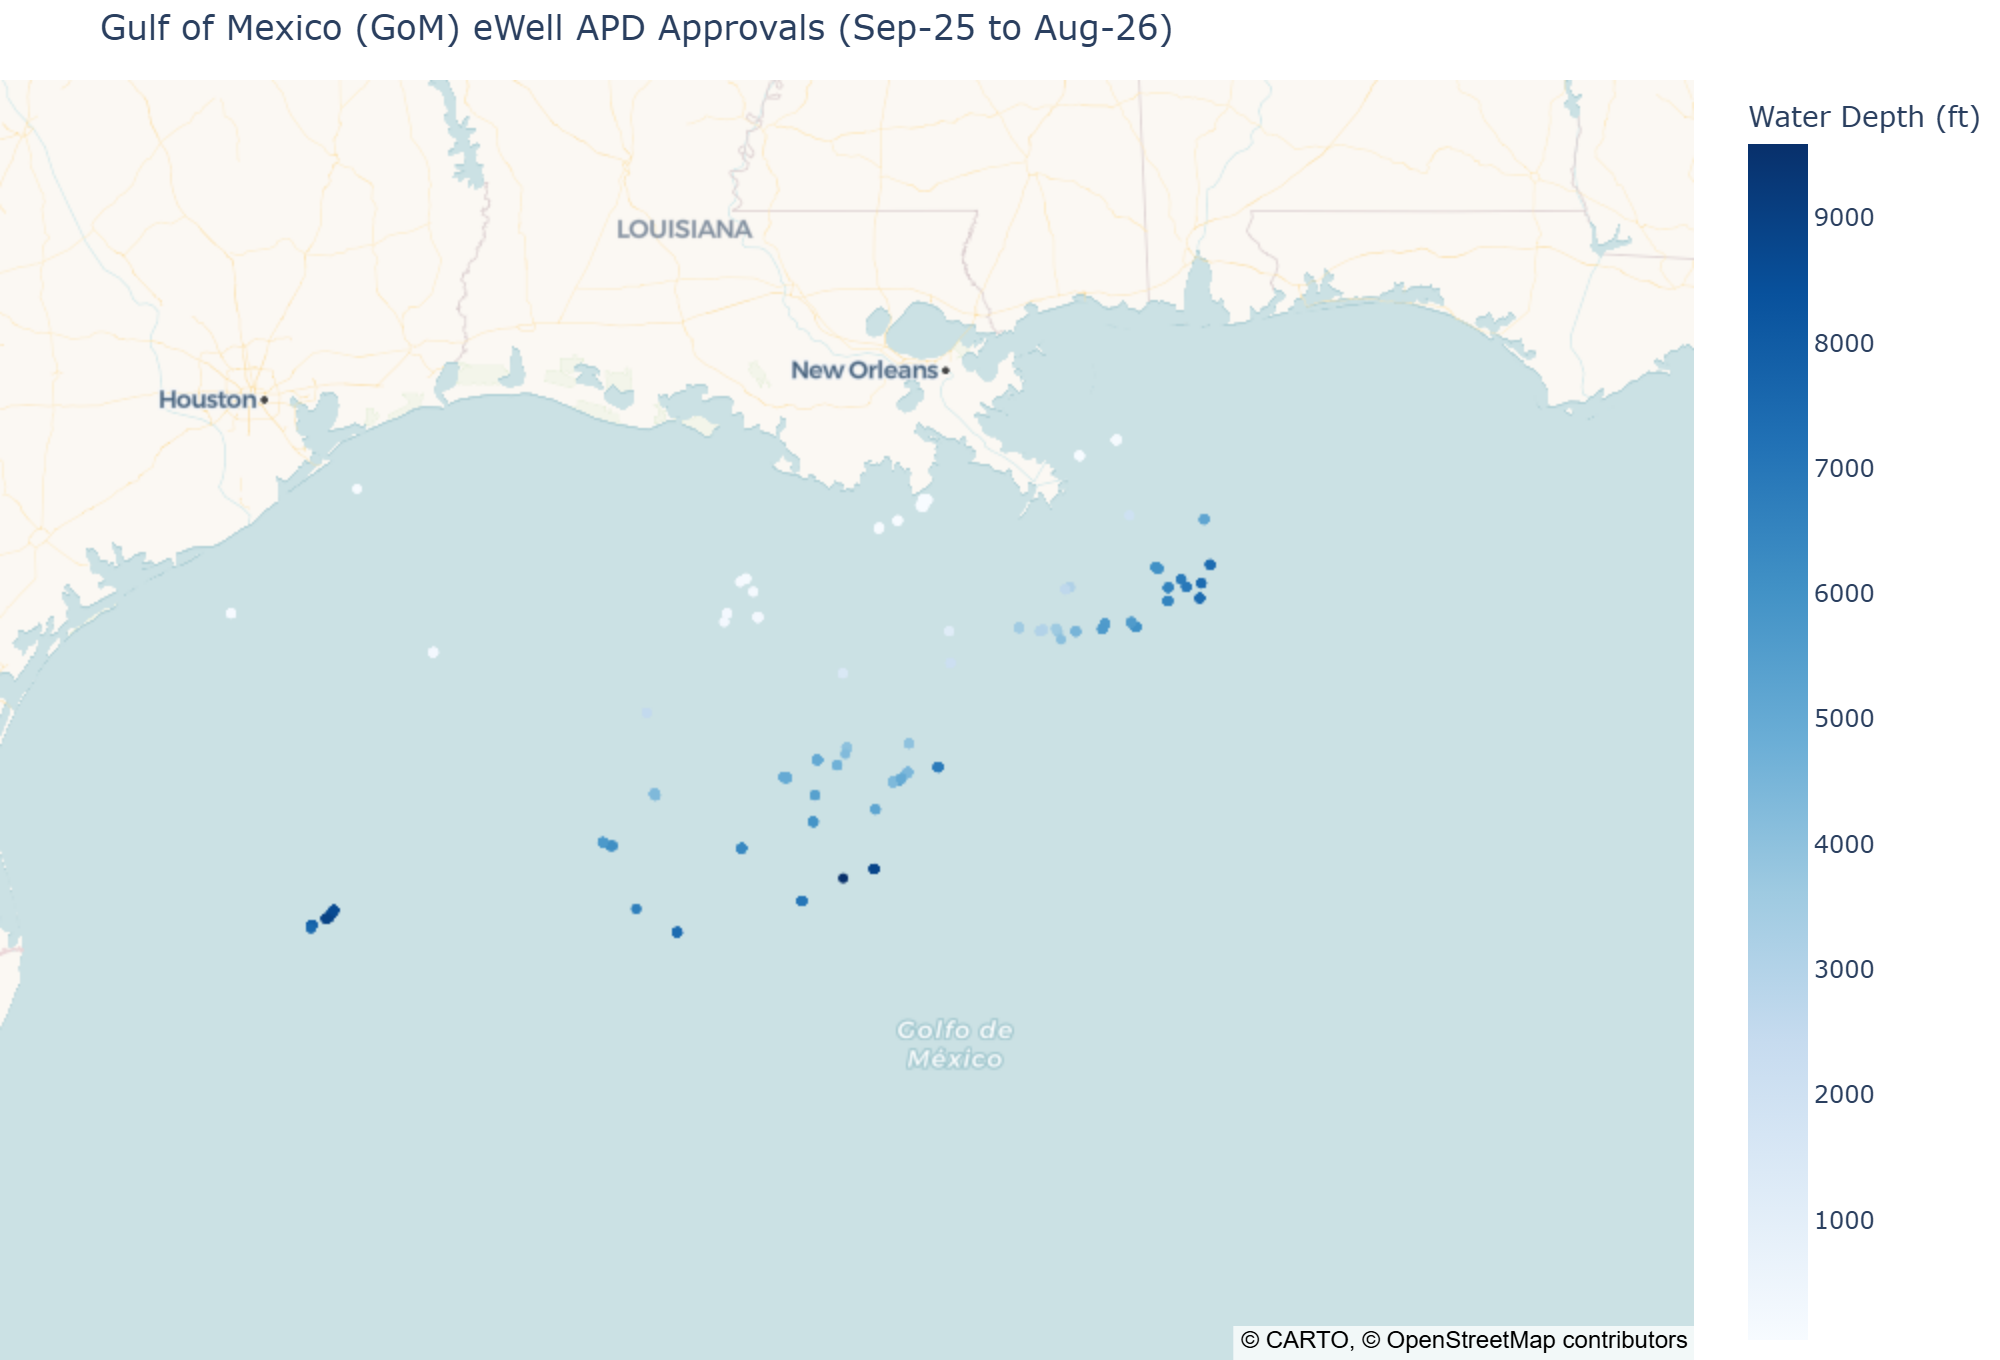The image size is (2000, 1360).
Task: Click the 1000 colorbar tick label
Action: 1844,1220
